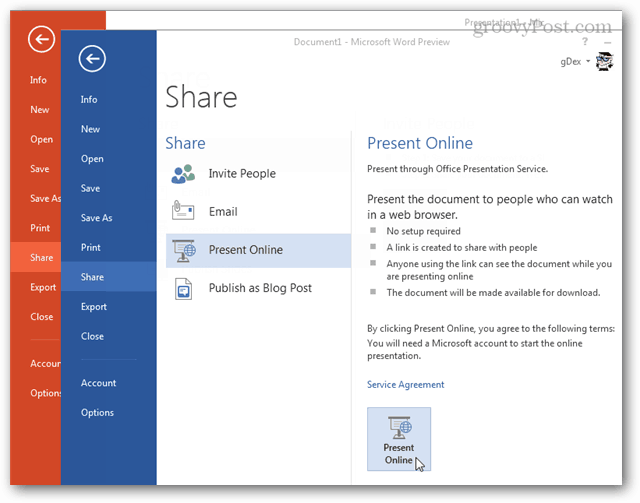
Task: Click the gDex username text
Action: [x=571, y=62]
